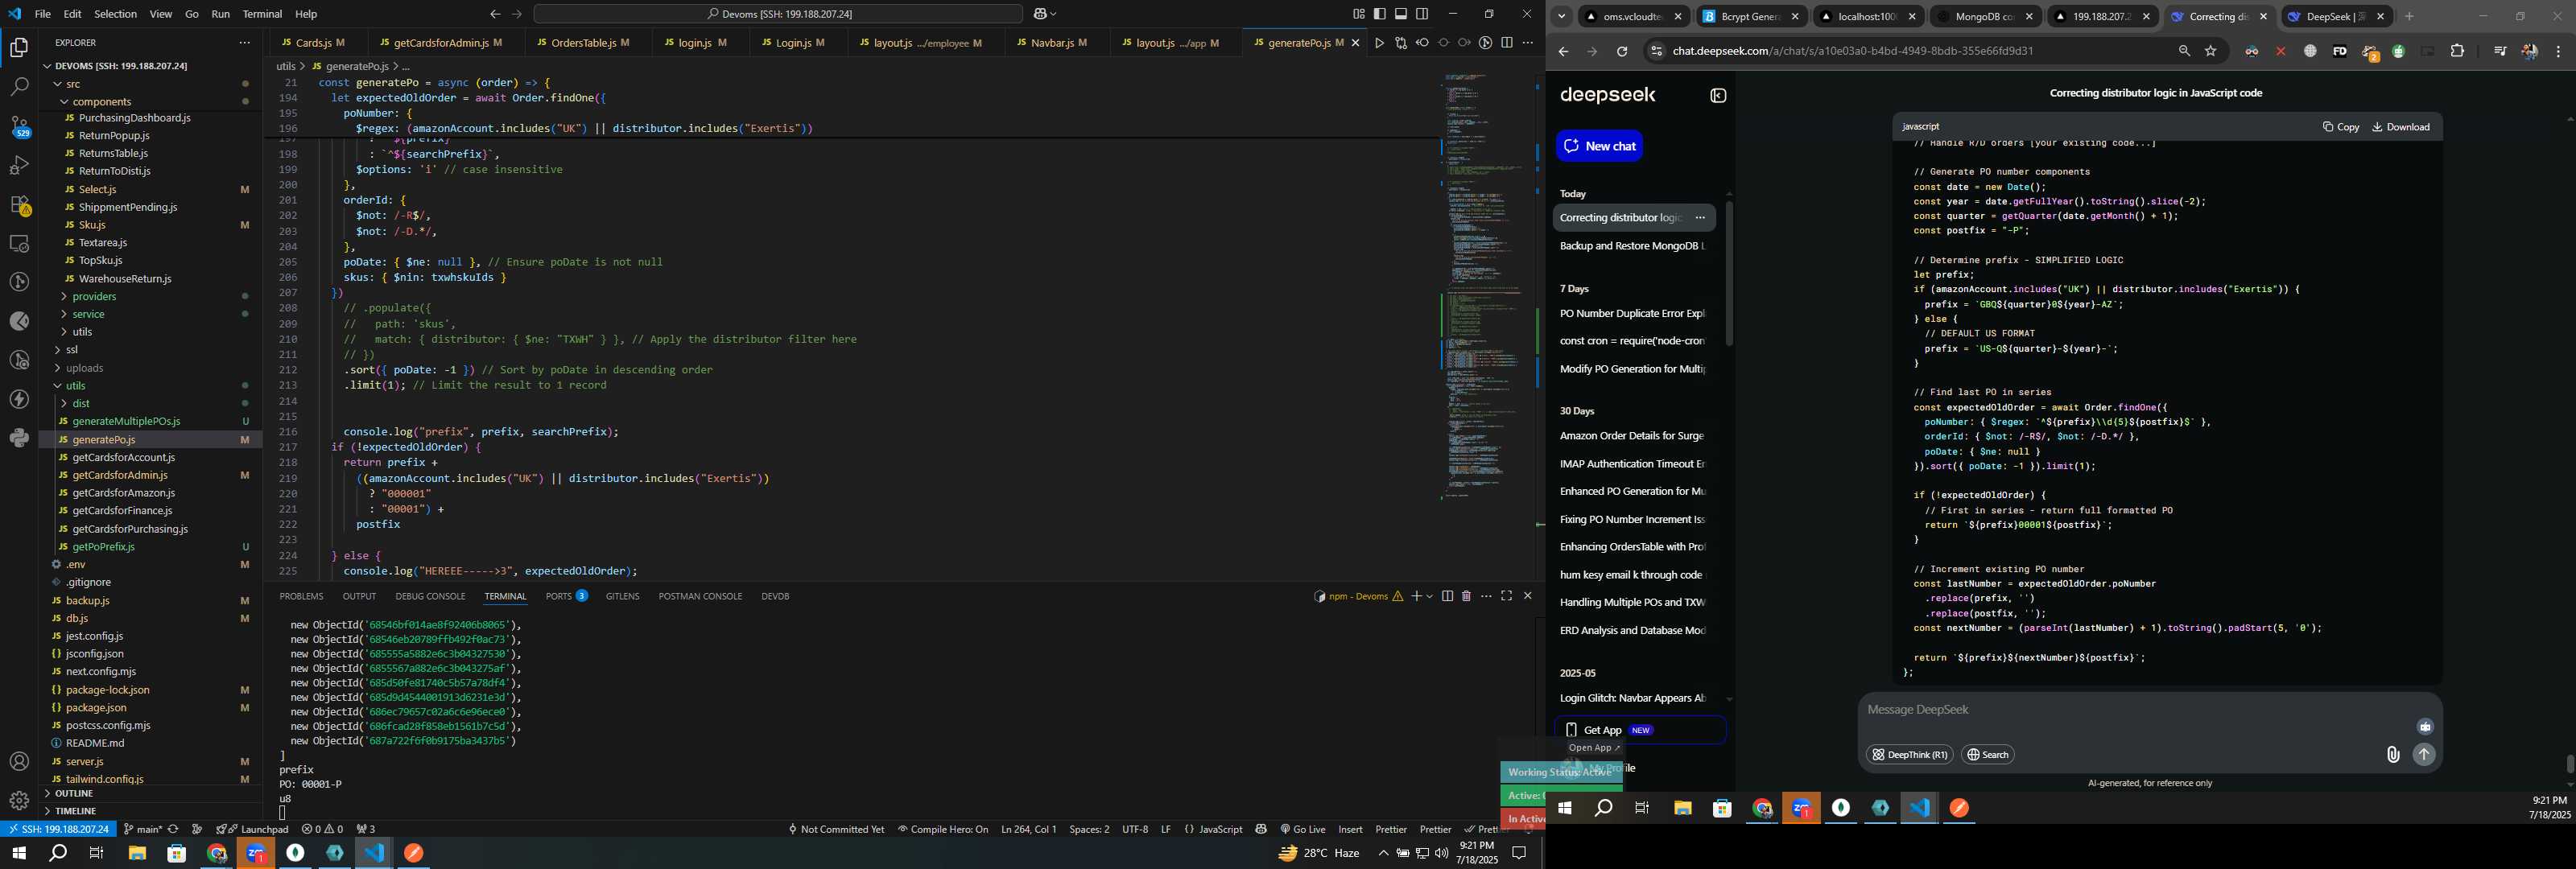2576x869 pixels.
Task: Maximize the terminal panel size
Action: pyautogui.click(x=1507, y=596)
